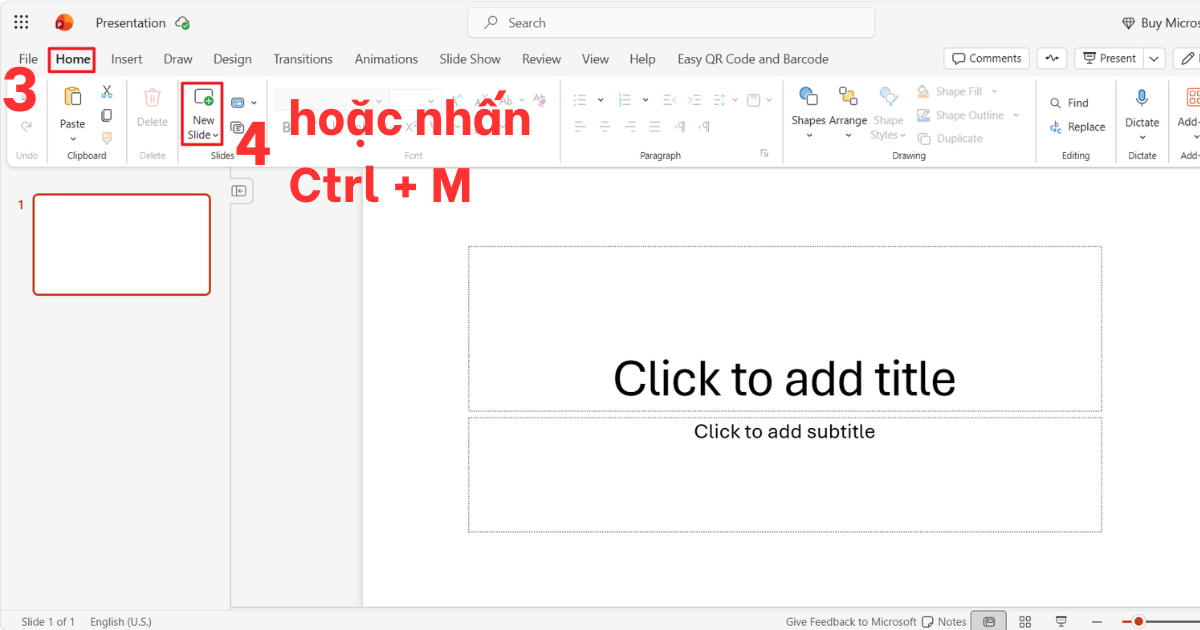Open the File menu
The width and height of the screenshot is (1200, 630).
pos(28,59)
